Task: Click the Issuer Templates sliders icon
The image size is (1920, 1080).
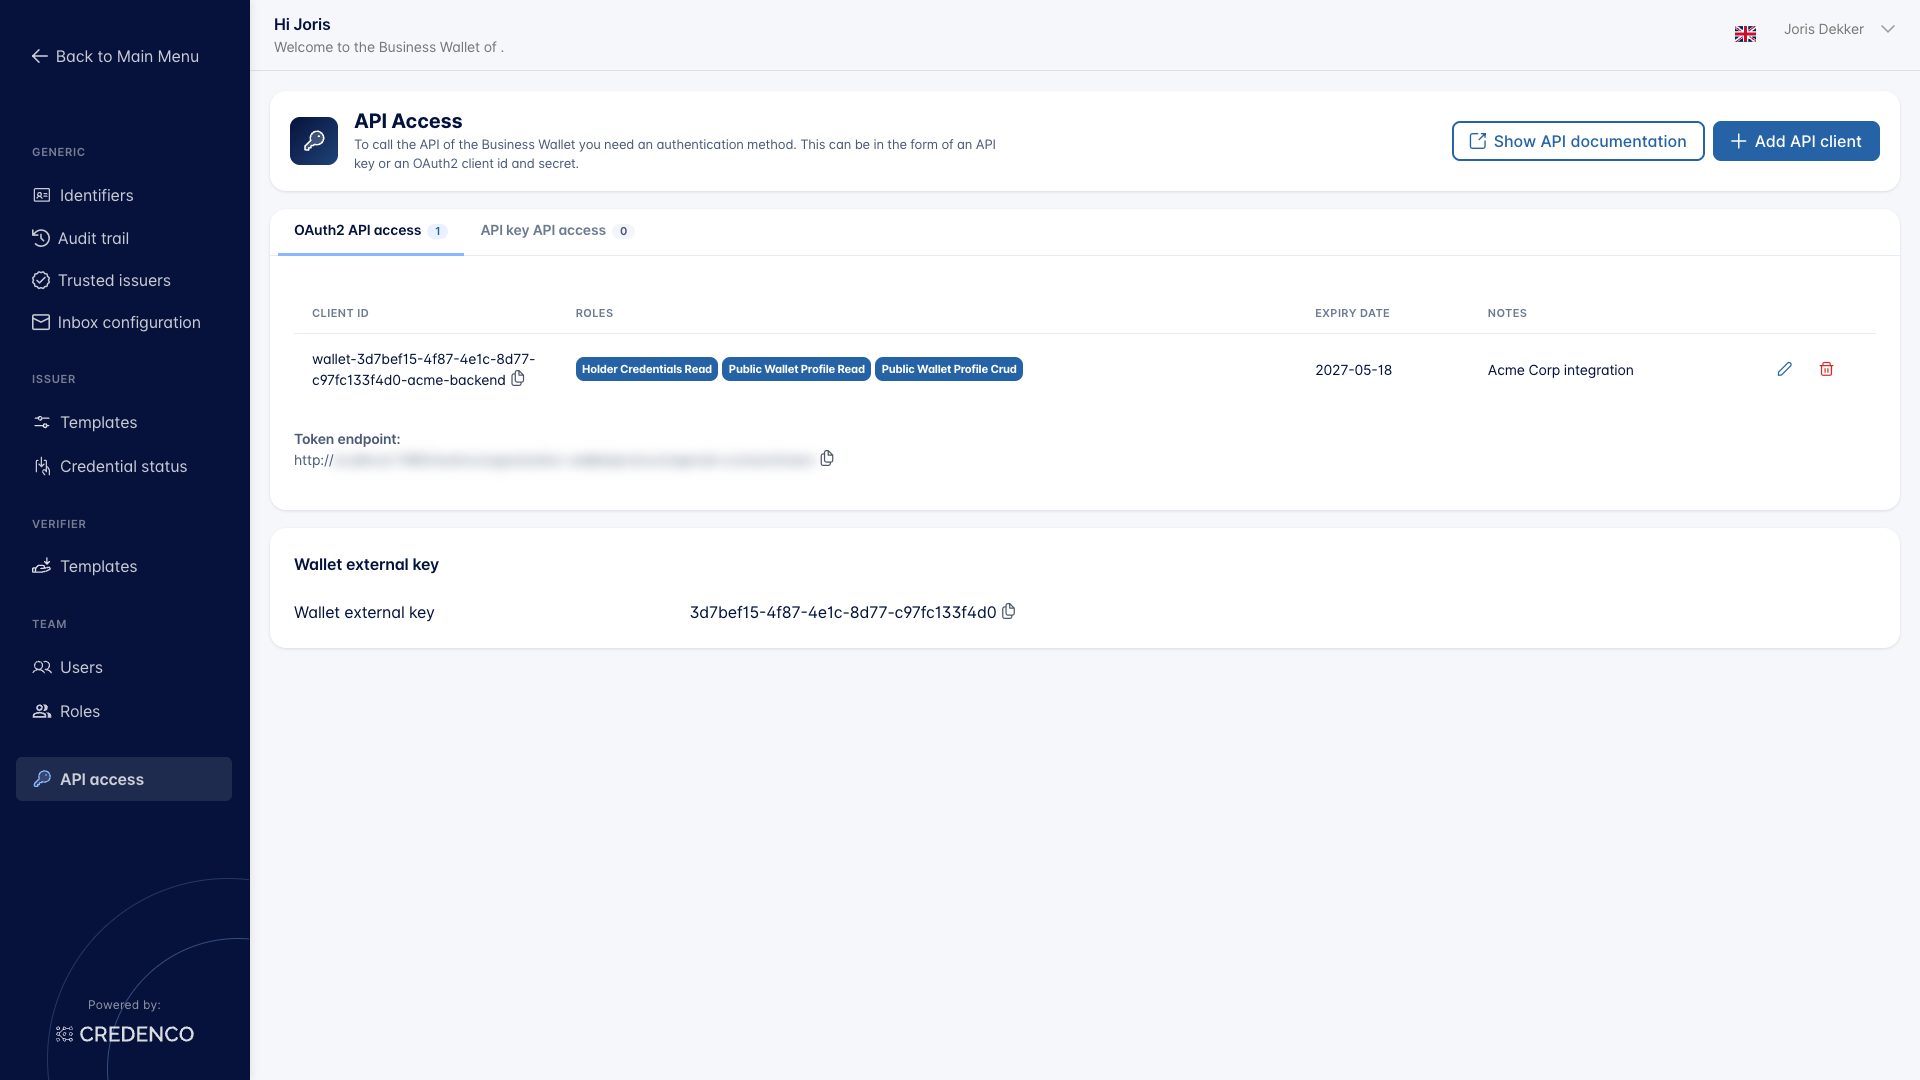Action: (x=41, y=422)
